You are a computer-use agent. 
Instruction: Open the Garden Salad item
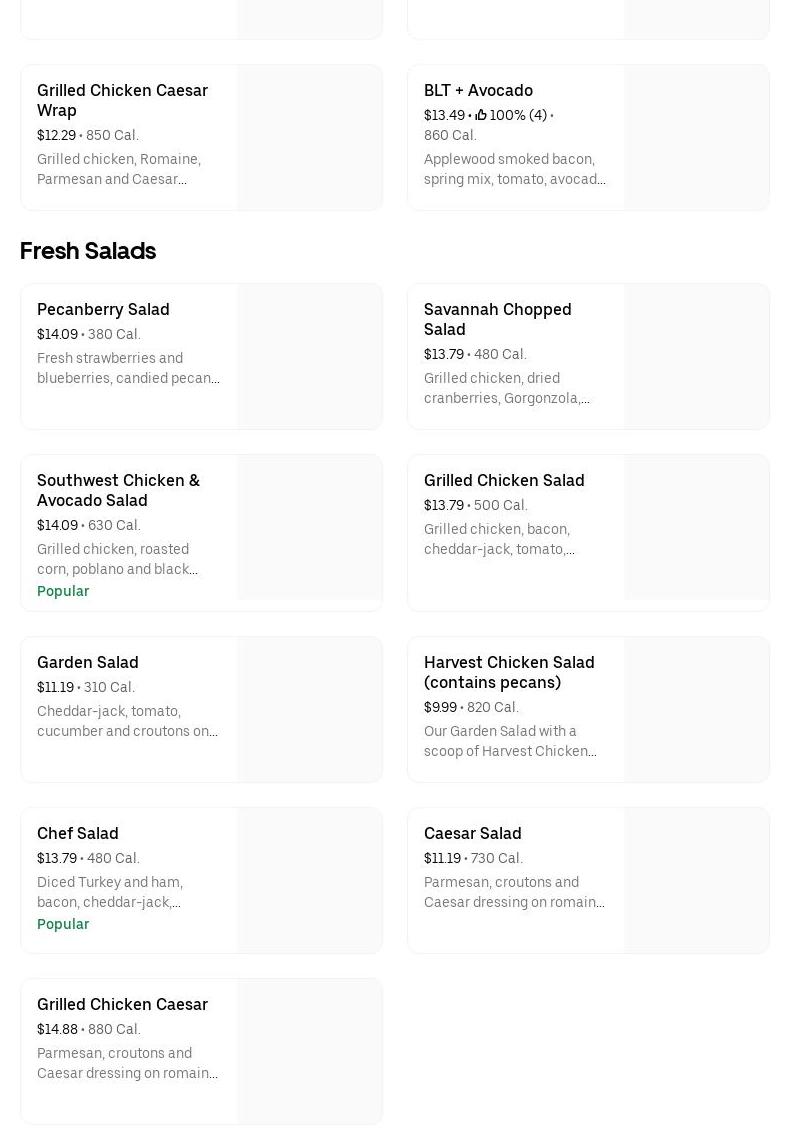pyautogui.click(x=88, y=662)
